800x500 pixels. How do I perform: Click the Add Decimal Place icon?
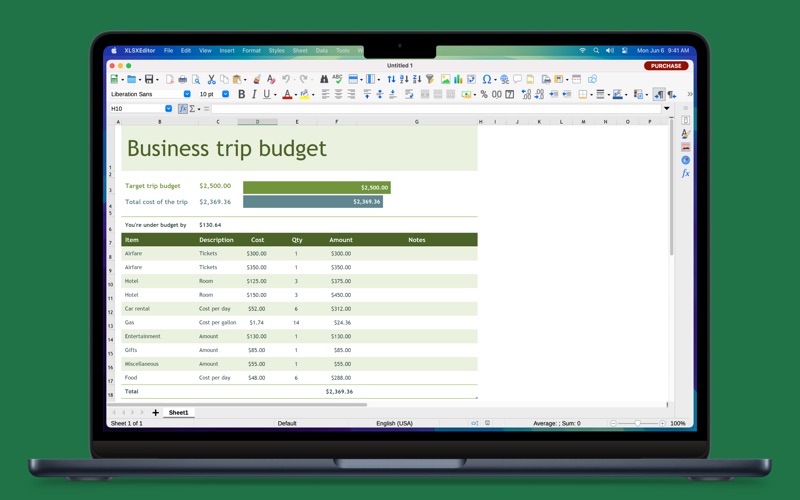point(526,94)
